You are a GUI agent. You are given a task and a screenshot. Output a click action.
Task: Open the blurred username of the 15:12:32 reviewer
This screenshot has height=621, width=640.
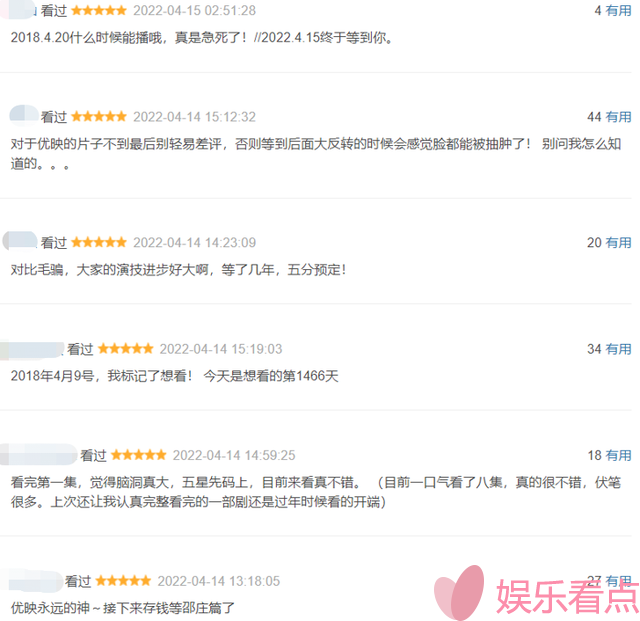(24, 115)
